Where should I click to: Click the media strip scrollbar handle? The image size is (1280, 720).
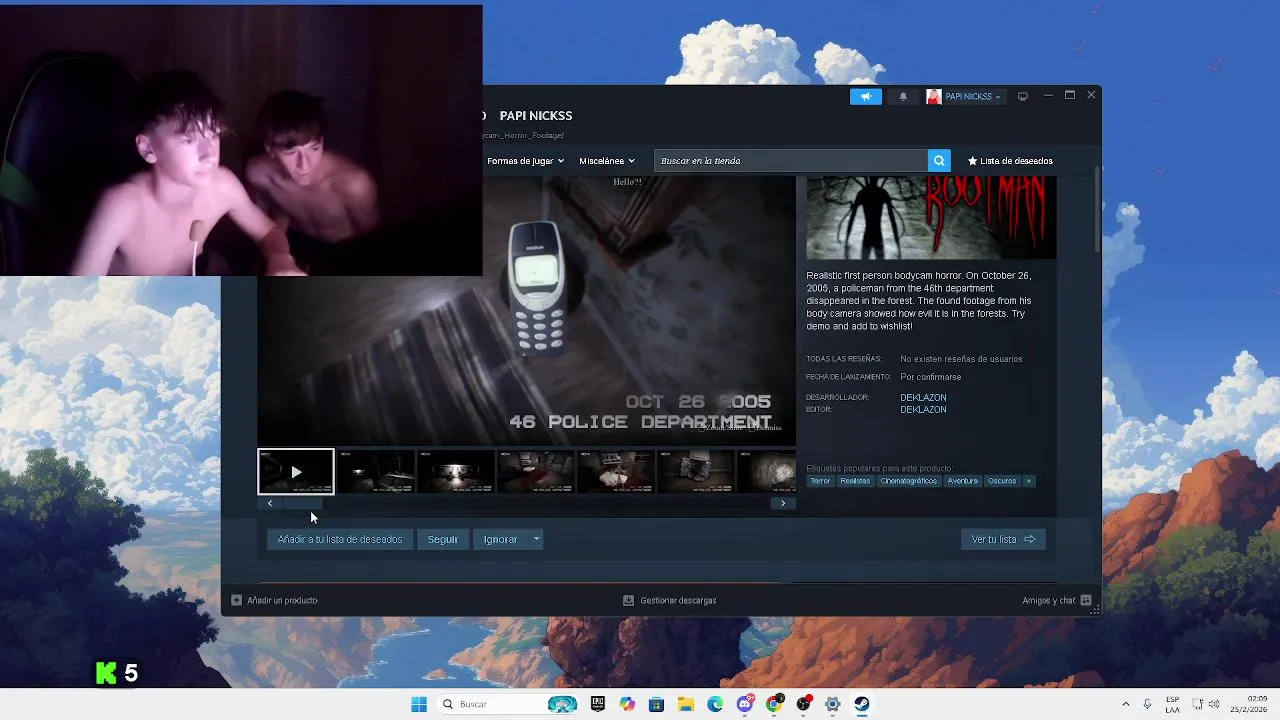(x=302, y=503)
